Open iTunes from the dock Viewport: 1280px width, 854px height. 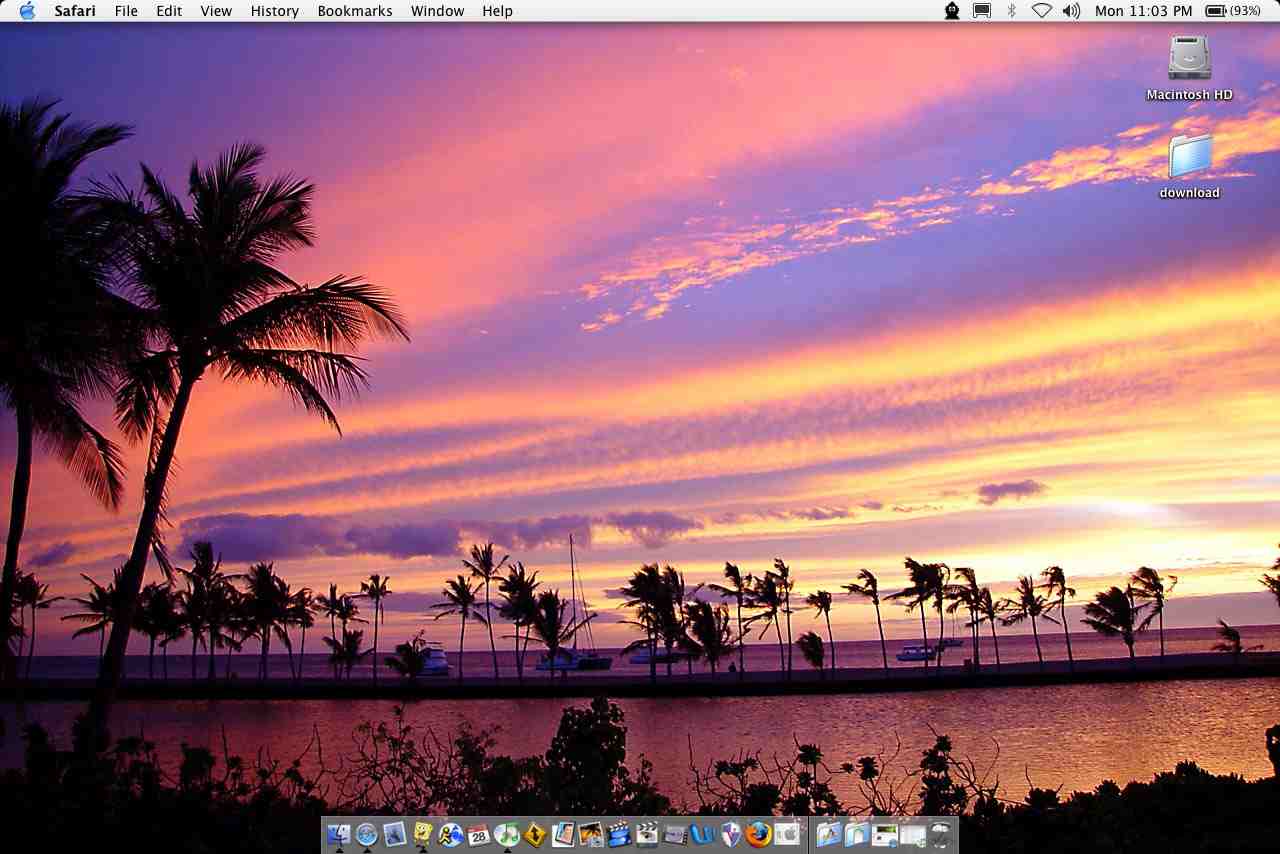pos(507,834)
